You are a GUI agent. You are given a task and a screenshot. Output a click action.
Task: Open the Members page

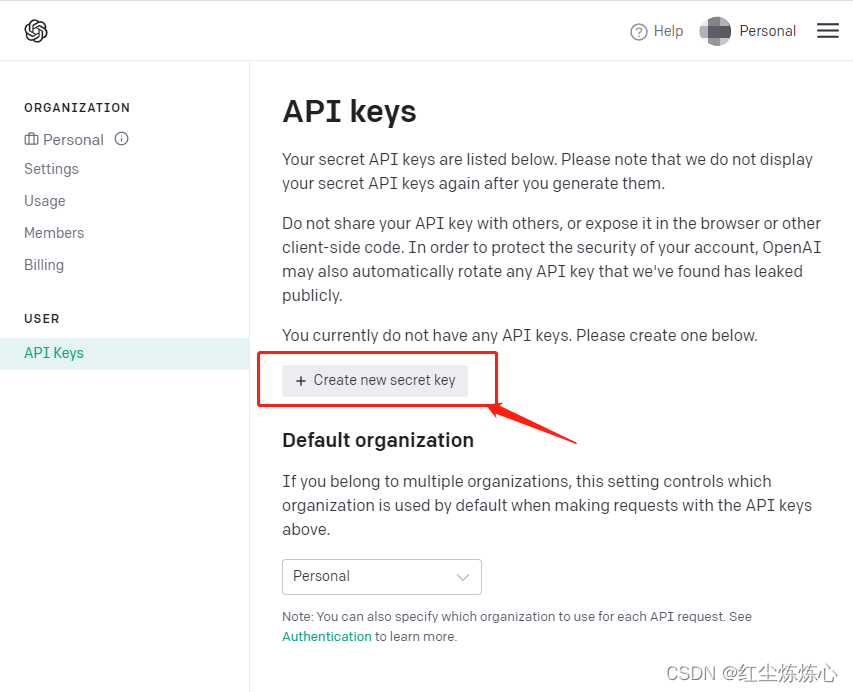point(54,233)
